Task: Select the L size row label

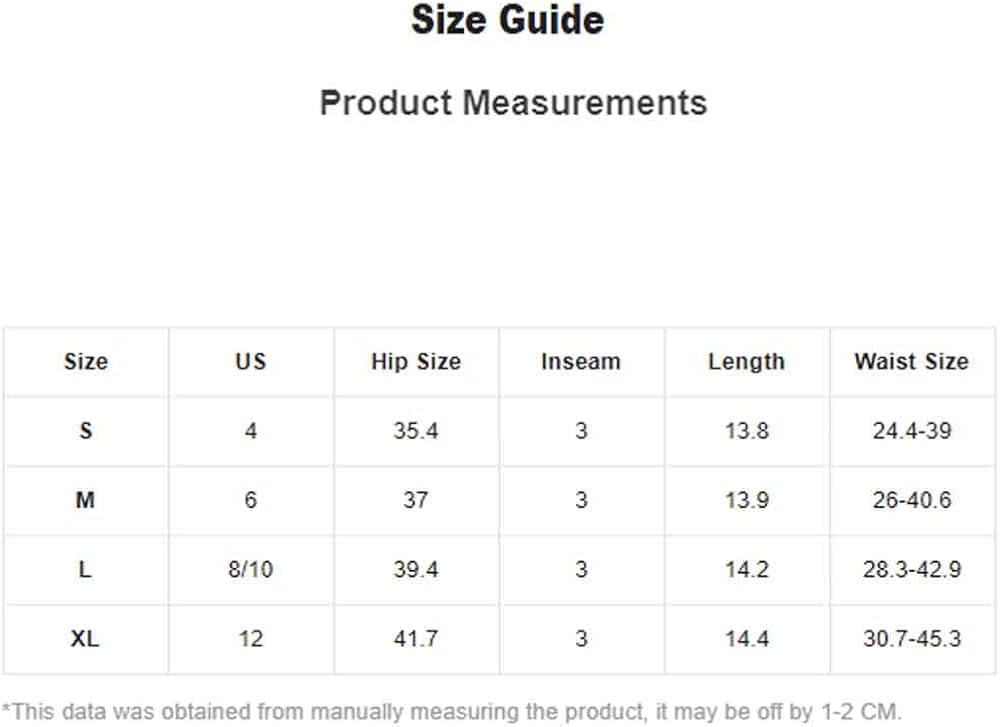Action: pyautogui.click(x=85, y=569)
